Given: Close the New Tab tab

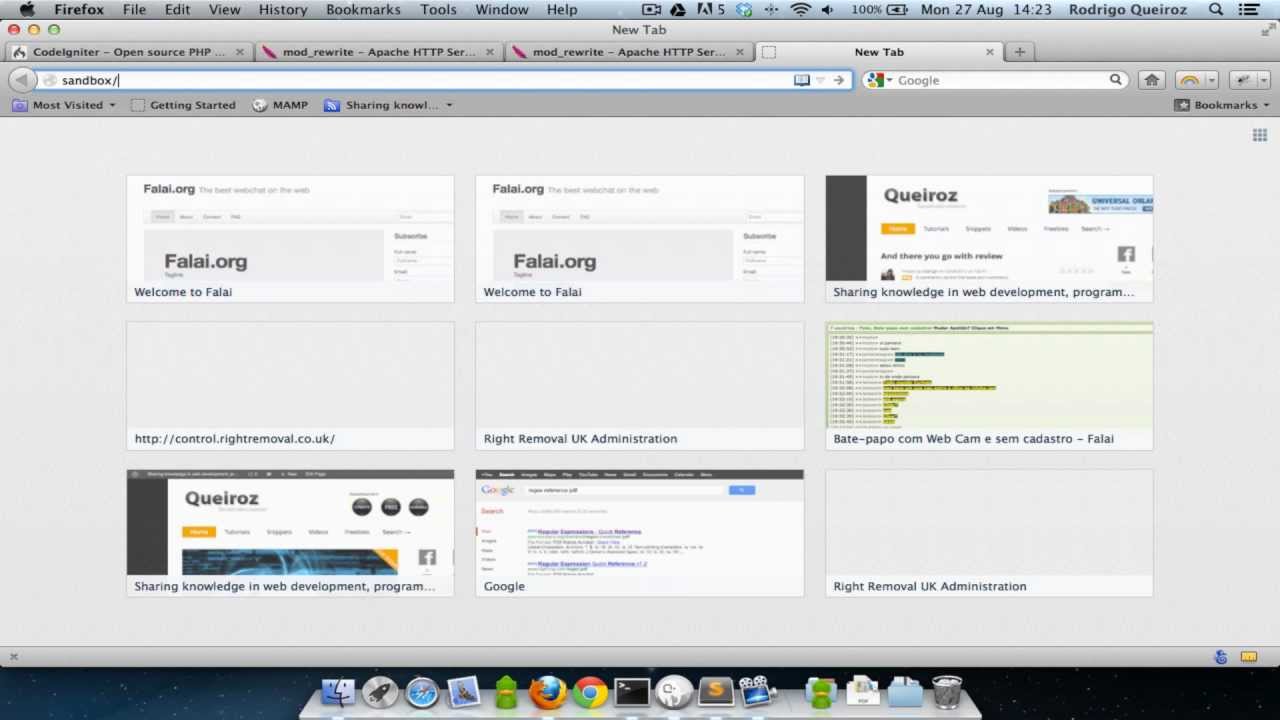Looking at the screenshot, I should click(990, 52).
